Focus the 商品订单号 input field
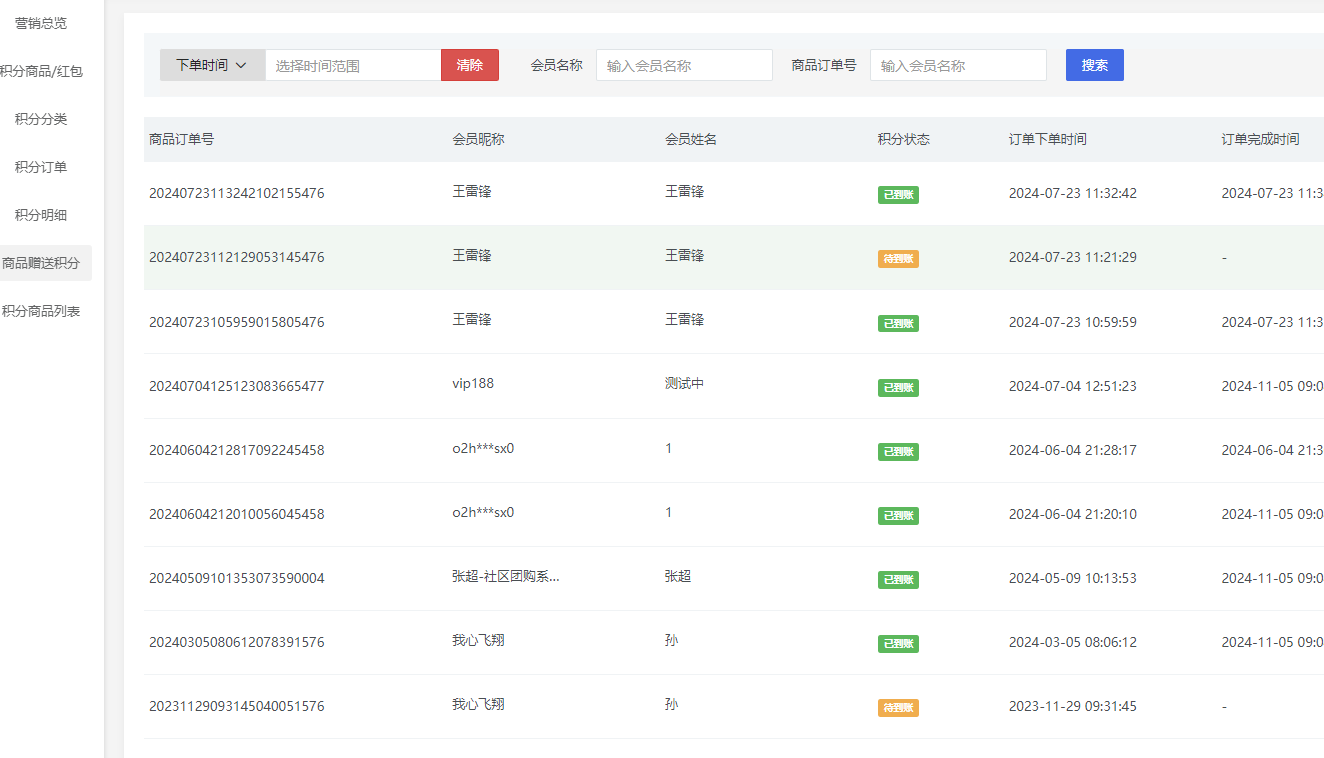The width and height of the screenshot is (1324, 758). pos(958,66)
